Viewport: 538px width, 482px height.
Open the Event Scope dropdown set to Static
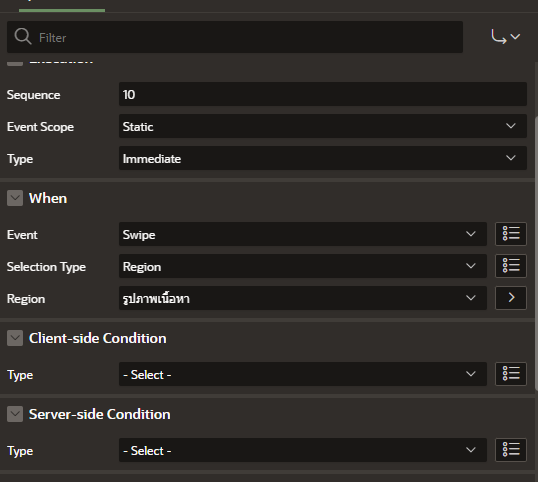323,126
